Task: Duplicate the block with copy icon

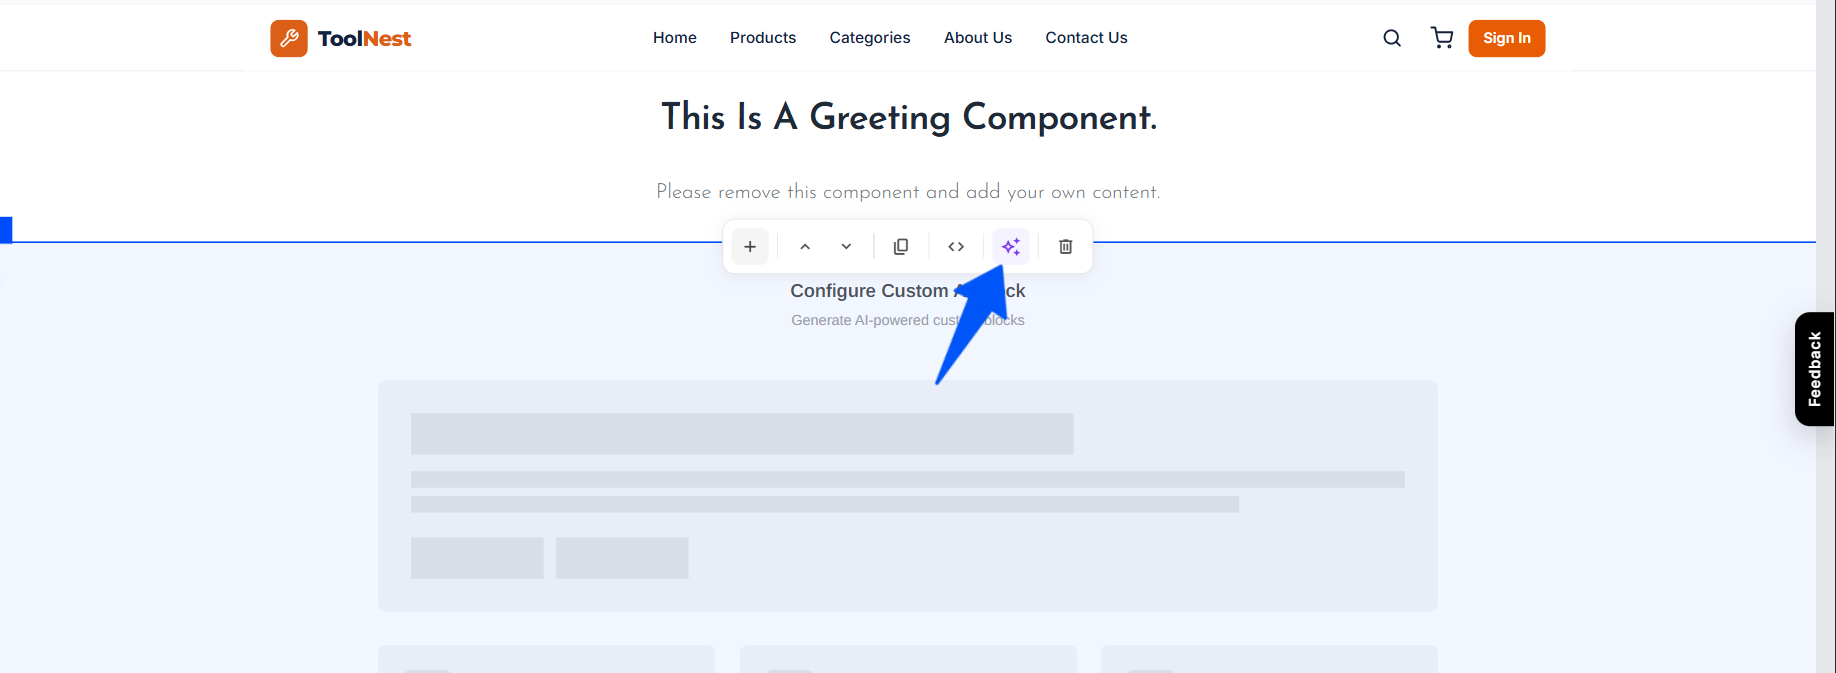Action: pyautogui.click(x=901, y=246)
